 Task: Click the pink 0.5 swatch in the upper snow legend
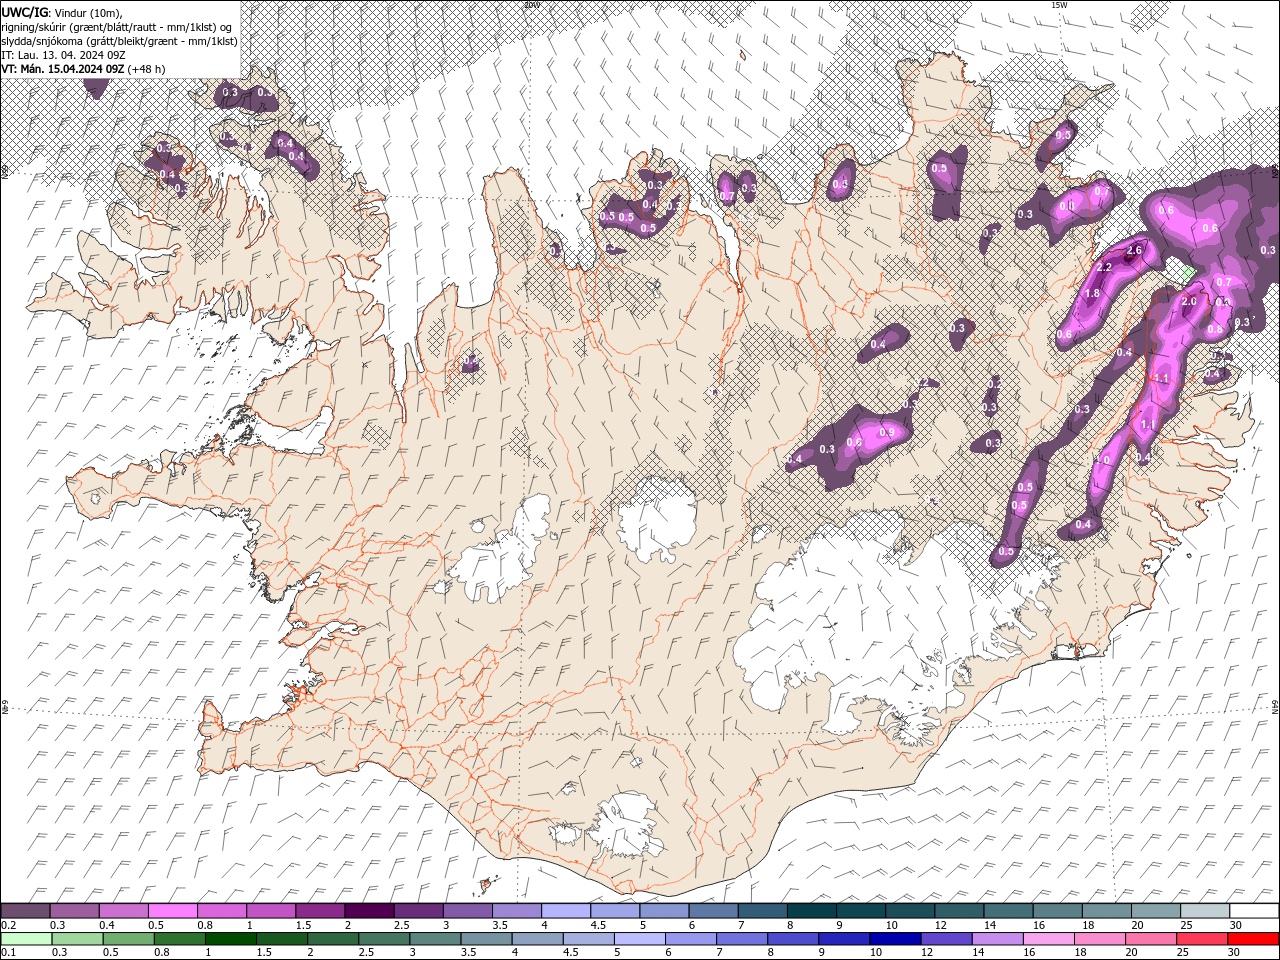(x=172, y=911)
